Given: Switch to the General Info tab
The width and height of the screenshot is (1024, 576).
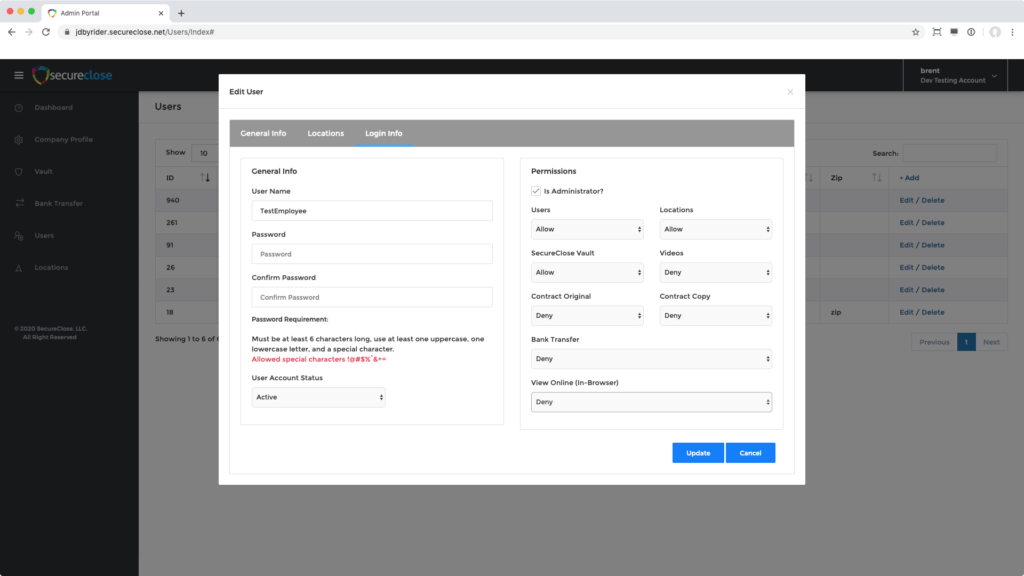Looking at the screenshot, I should click(263, 133).
